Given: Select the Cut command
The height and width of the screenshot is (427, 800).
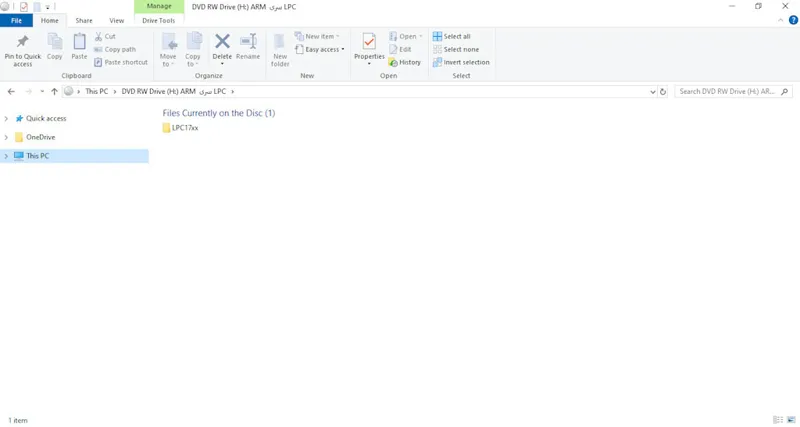Looking at the screenshot, I should click(x=105, y=36).
